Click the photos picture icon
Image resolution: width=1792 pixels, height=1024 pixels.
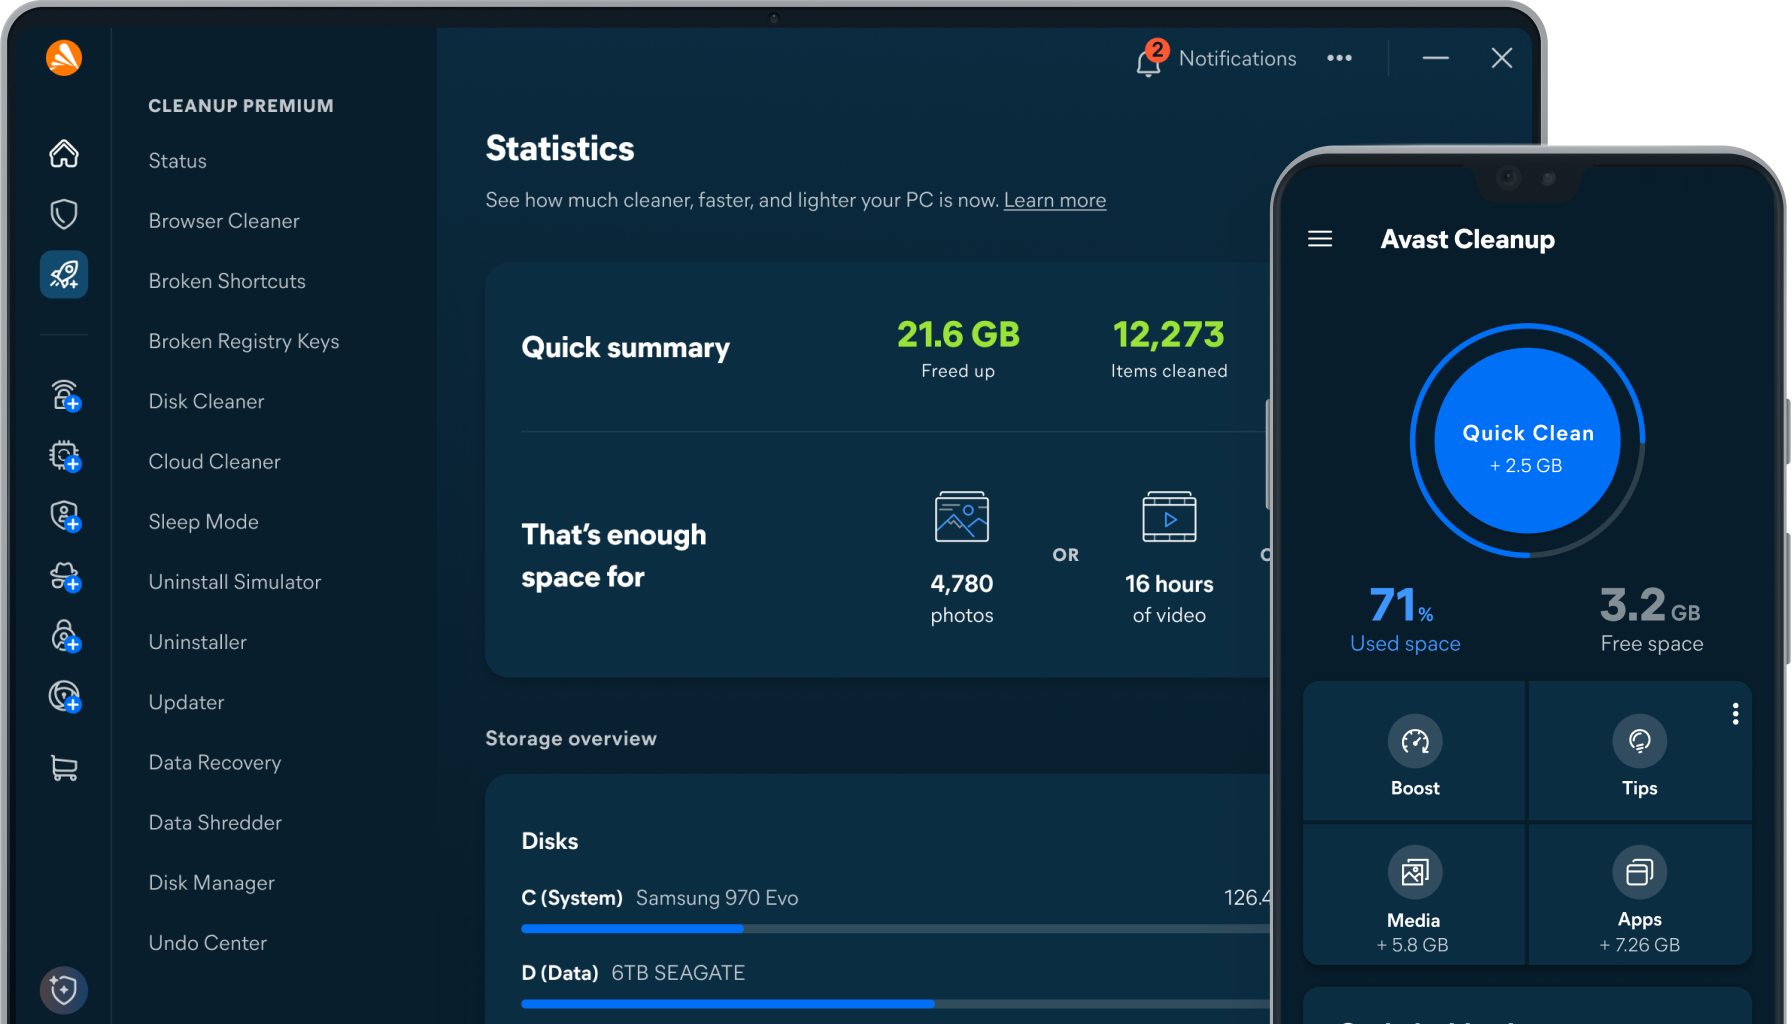coord(962,517)
